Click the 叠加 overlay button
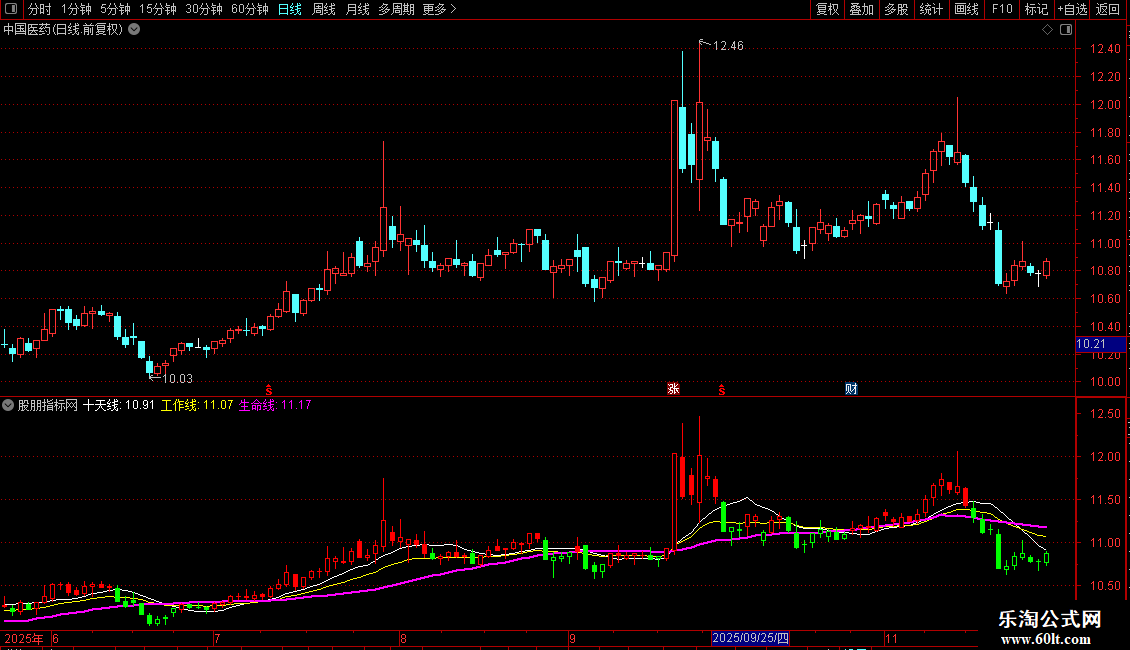The width and height of the screenshot is (1130, 650). point(862,9)
